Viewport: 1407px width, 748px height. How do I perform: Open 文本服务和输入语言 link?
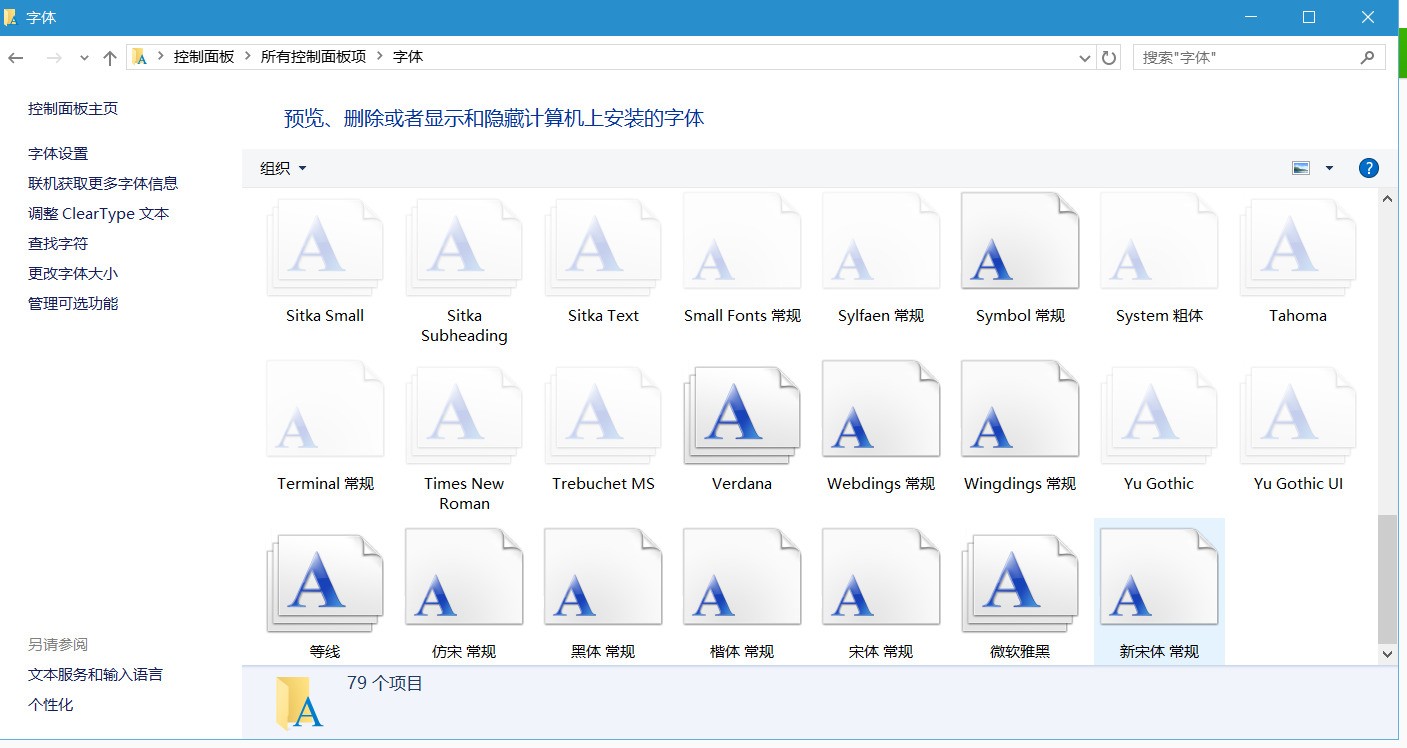point(96,674)
